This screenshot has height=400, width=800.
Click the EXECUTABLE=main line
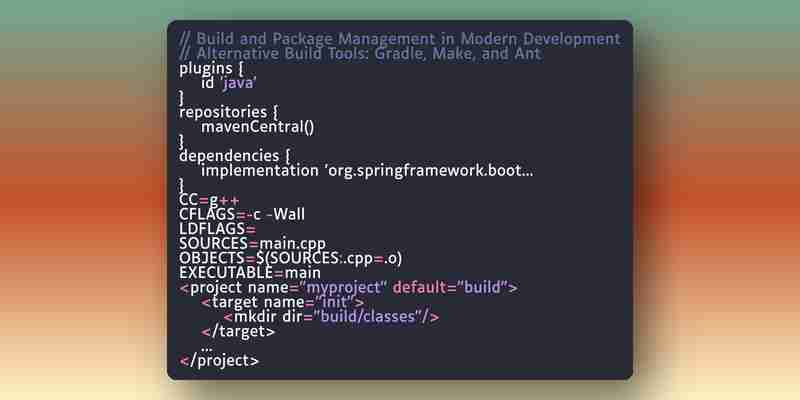click(250, 273)
